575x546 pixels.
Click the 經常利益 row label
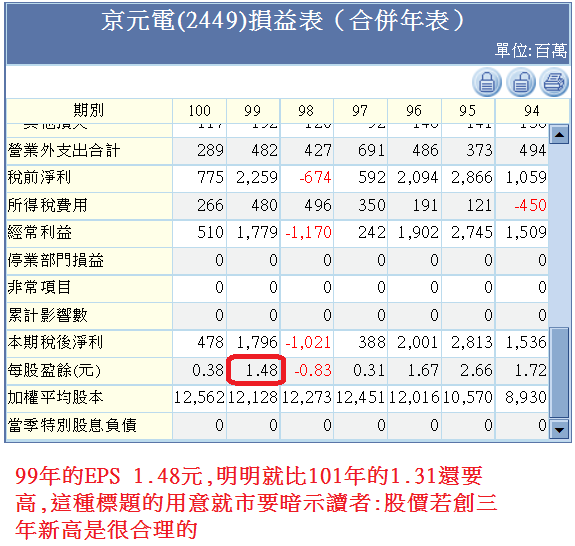40,232
